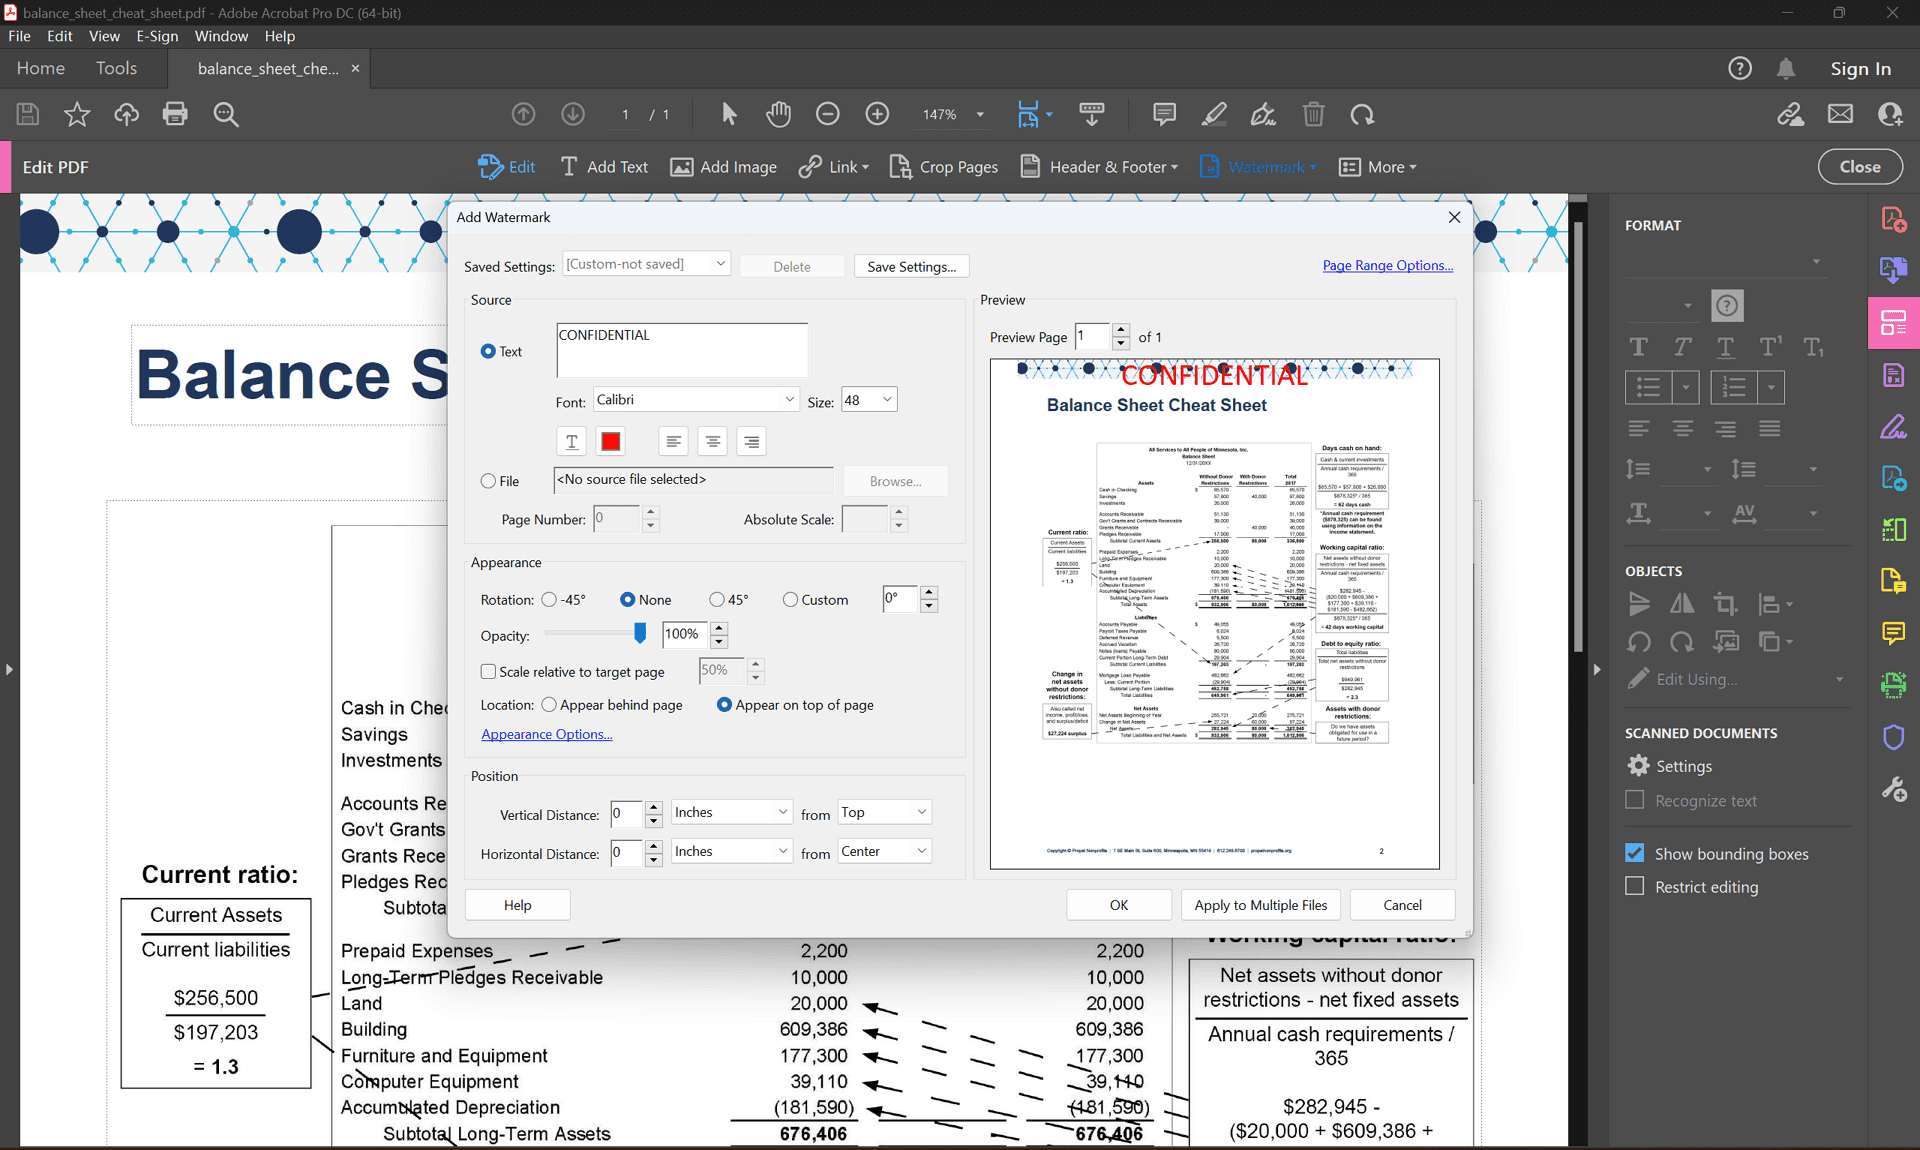Click the envelope email icon
This screenshot has width=1920, height=1150.
click(x=1840, y=114)
